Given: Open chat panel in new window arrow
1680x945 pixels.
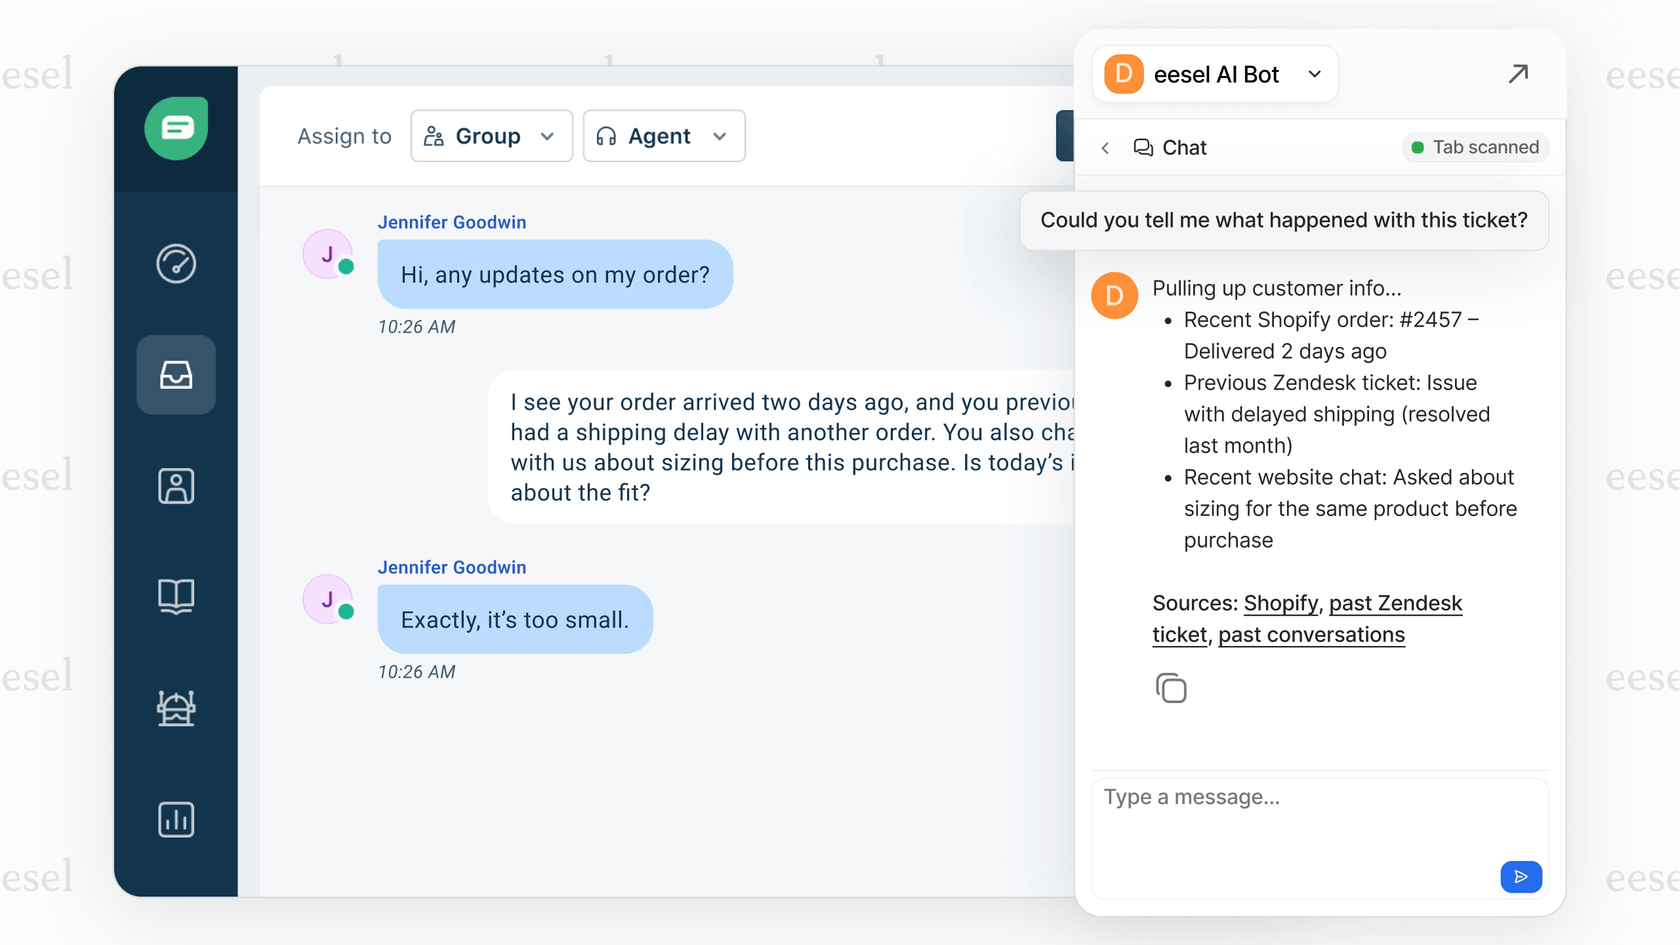Looking at the screenshot, I should coord(1519,74).
